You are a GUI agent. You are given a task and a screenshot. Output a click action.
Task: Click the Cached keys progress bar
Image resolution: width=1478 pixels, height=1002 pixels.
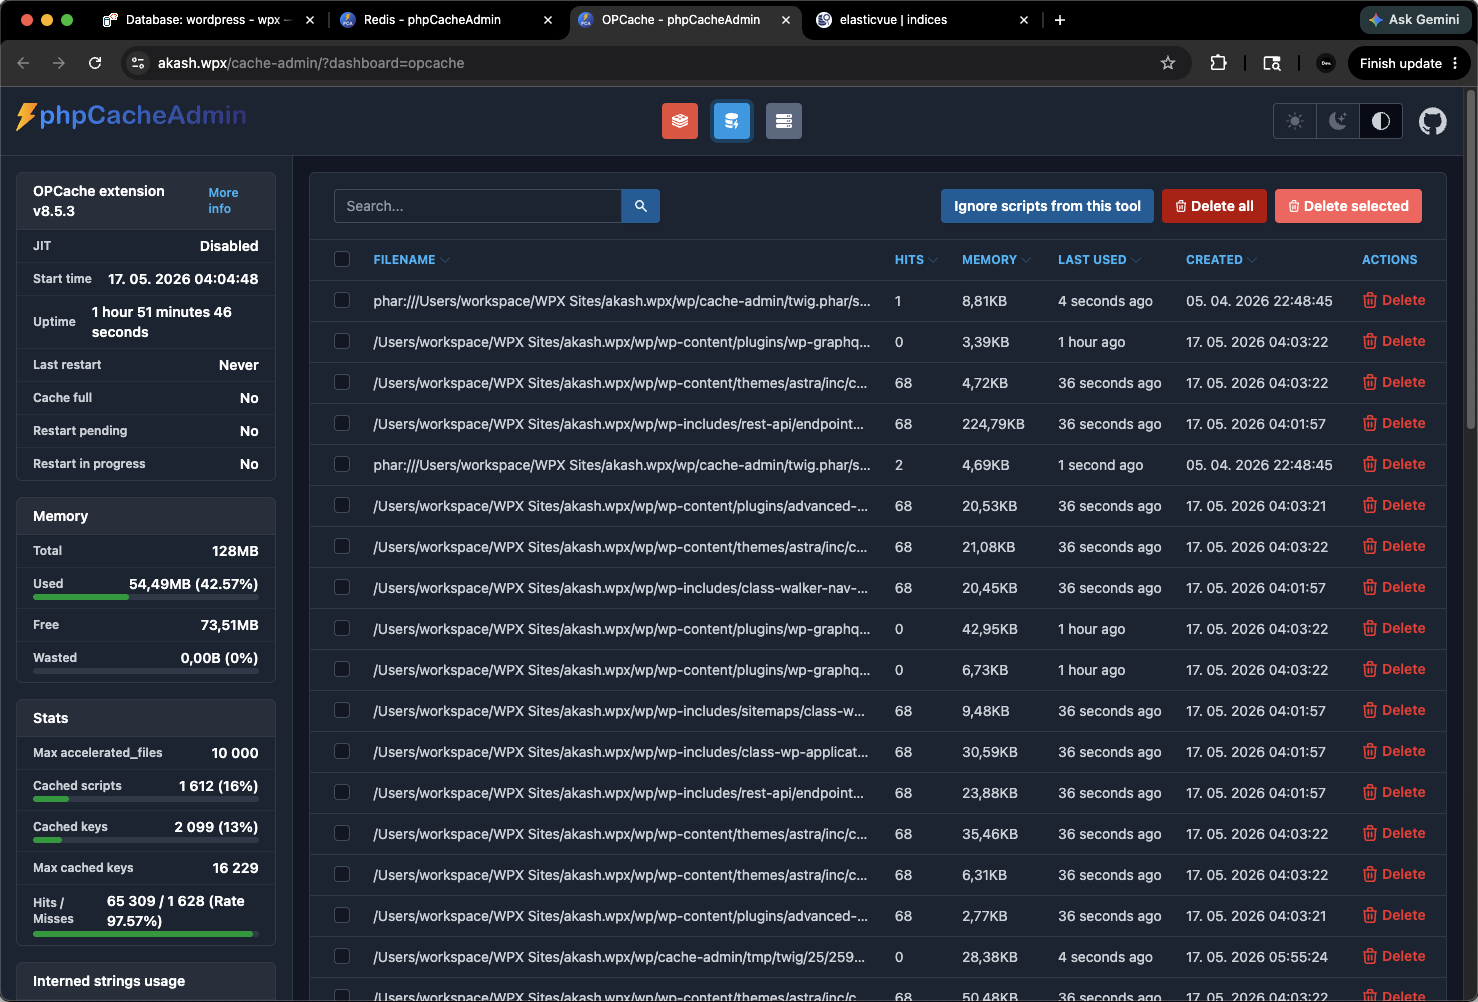146,840
